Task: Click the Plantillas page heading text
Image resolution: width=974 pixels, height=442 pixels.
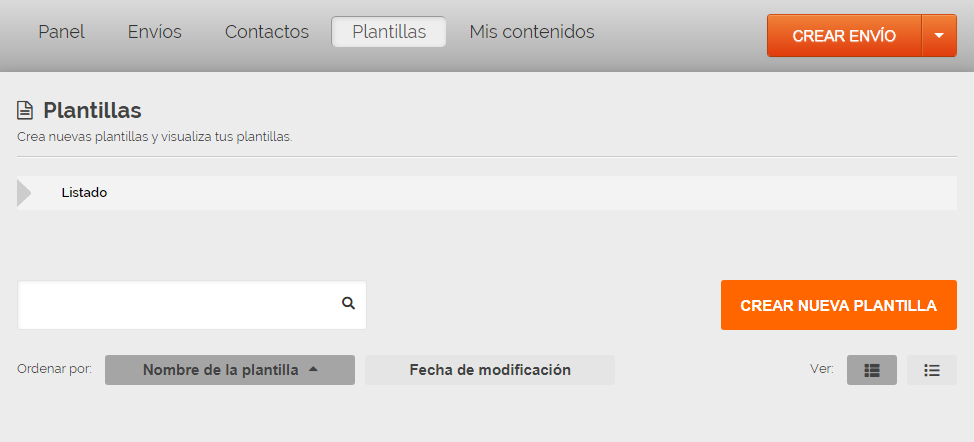Action: (x=92, y=110)
